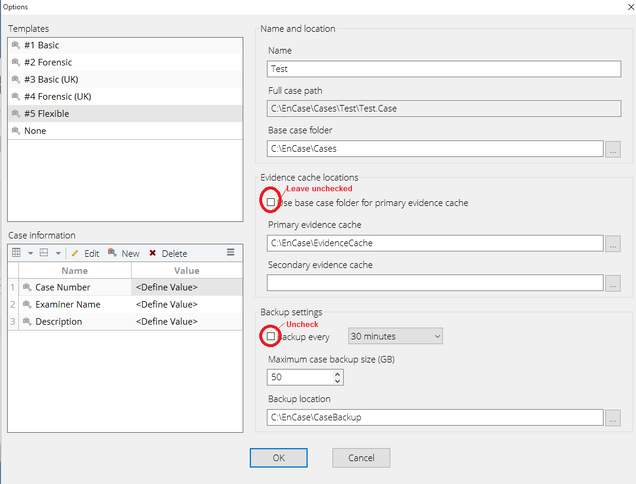The image size is (636, 484).
Task: Click the OK button
Action: [x=278, y=457]
